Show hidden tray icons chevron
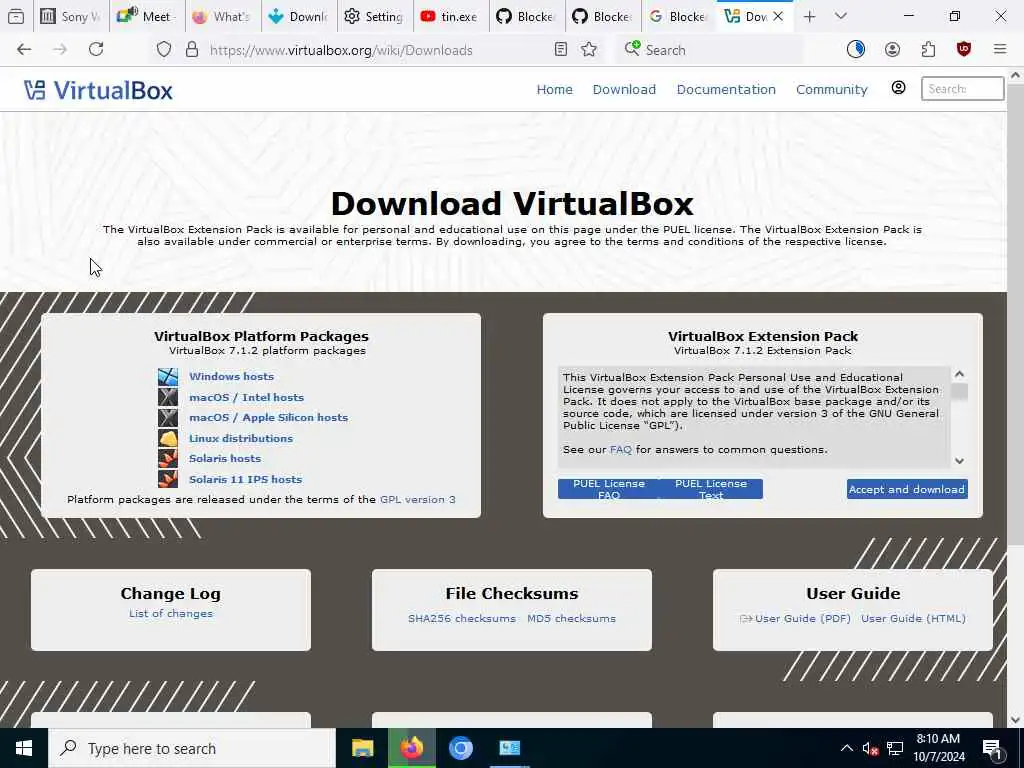The image size is (1024, 768). point(846,749)
